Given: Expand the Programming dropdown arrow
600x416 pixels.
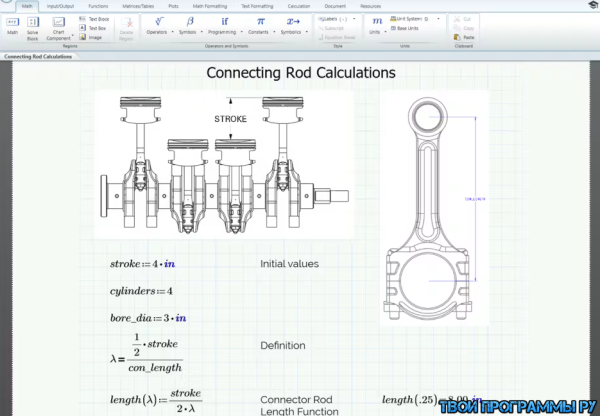Looking at the screenshot, I should click(241, 32).
